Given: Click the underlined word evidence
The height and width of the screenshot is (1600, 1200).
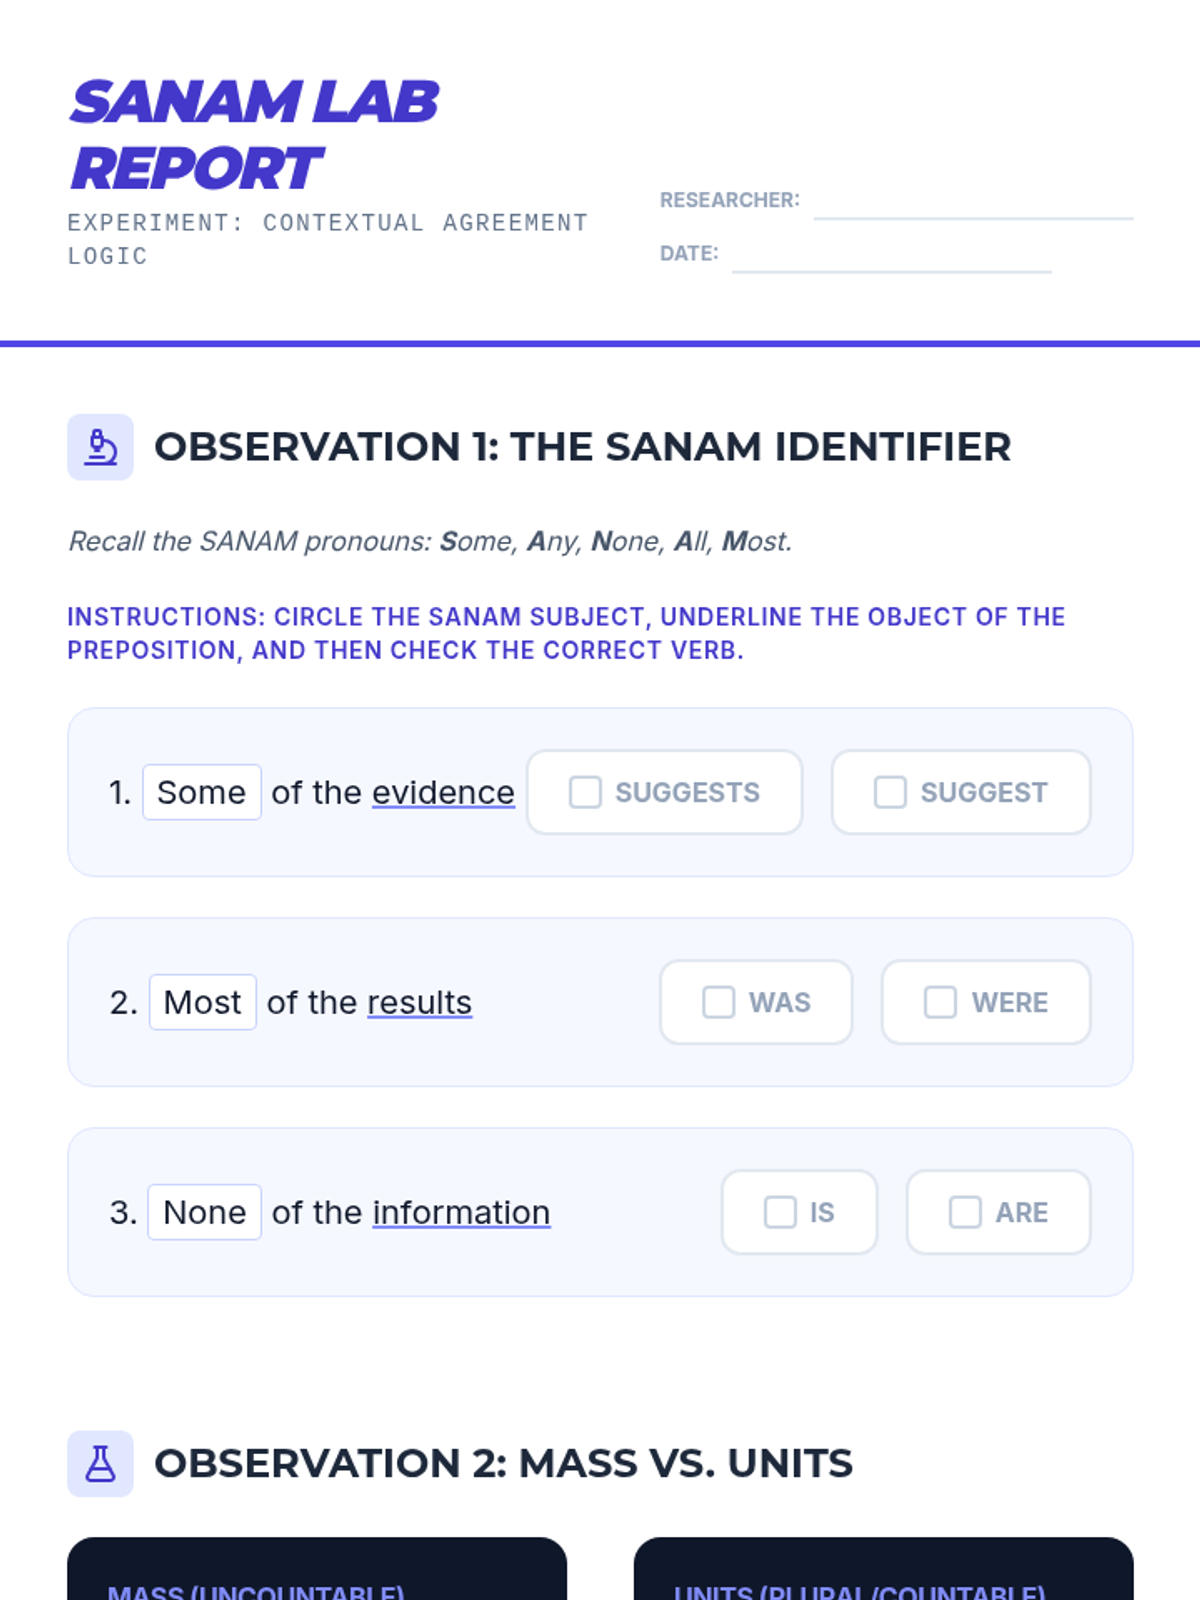Looking at the screenshot, I should coord(443,792).
